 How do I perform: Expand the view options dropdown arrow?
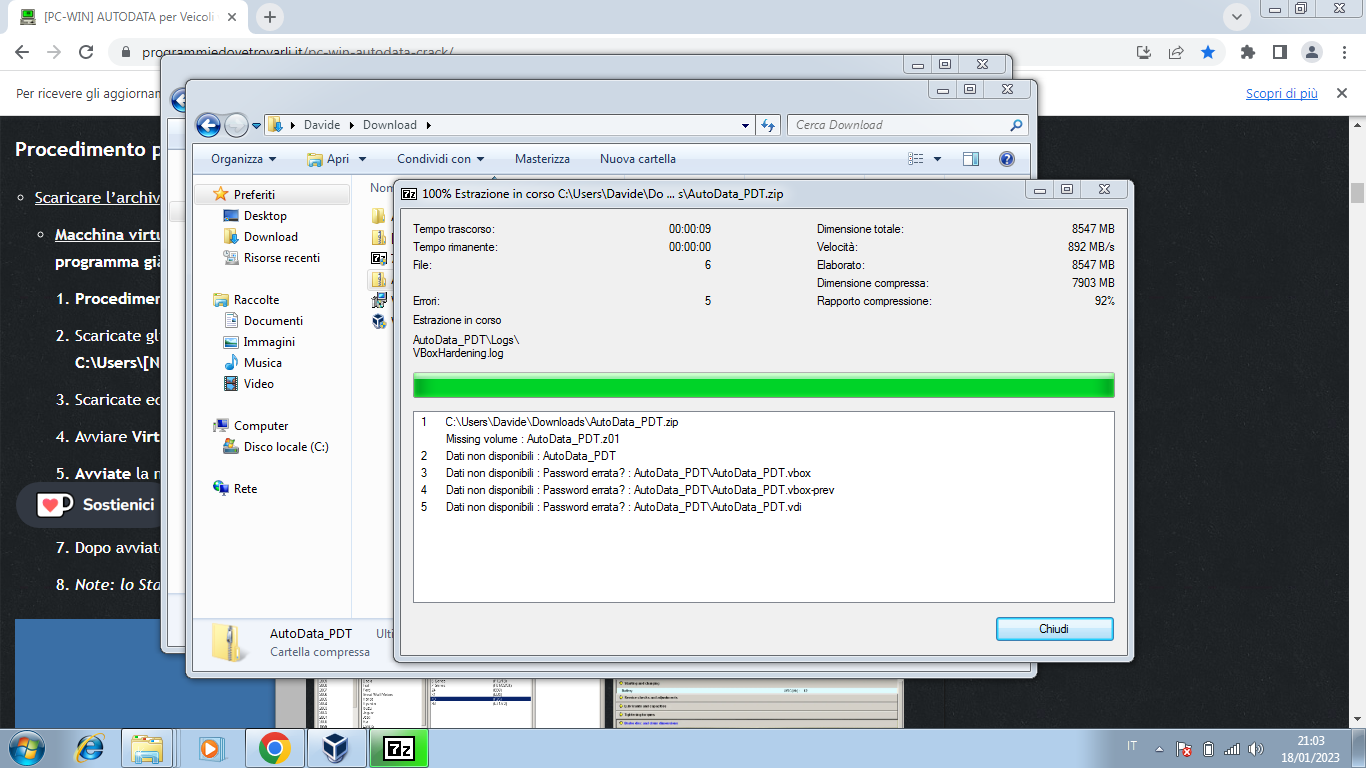(937, 159)
